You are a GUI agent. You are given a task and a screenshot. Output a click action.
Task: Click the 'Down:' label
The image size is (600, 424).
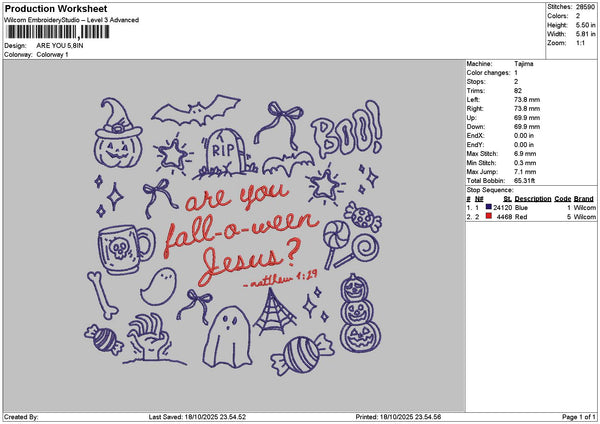(x=476, y=127)
